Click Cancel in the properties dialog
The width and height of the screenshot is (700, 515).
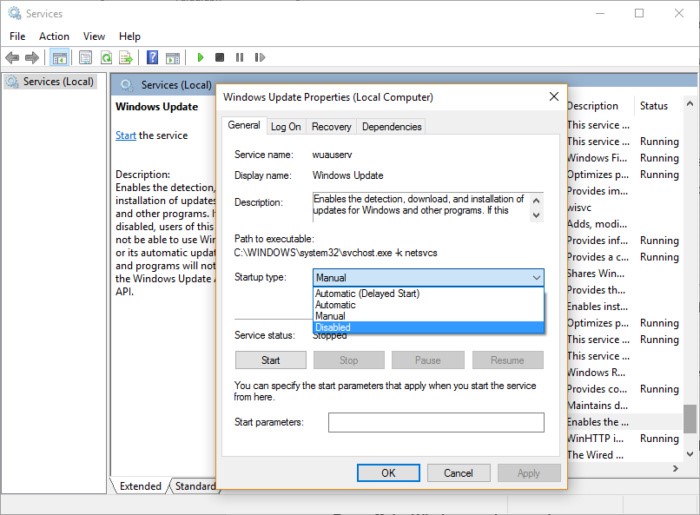point(458,473)
